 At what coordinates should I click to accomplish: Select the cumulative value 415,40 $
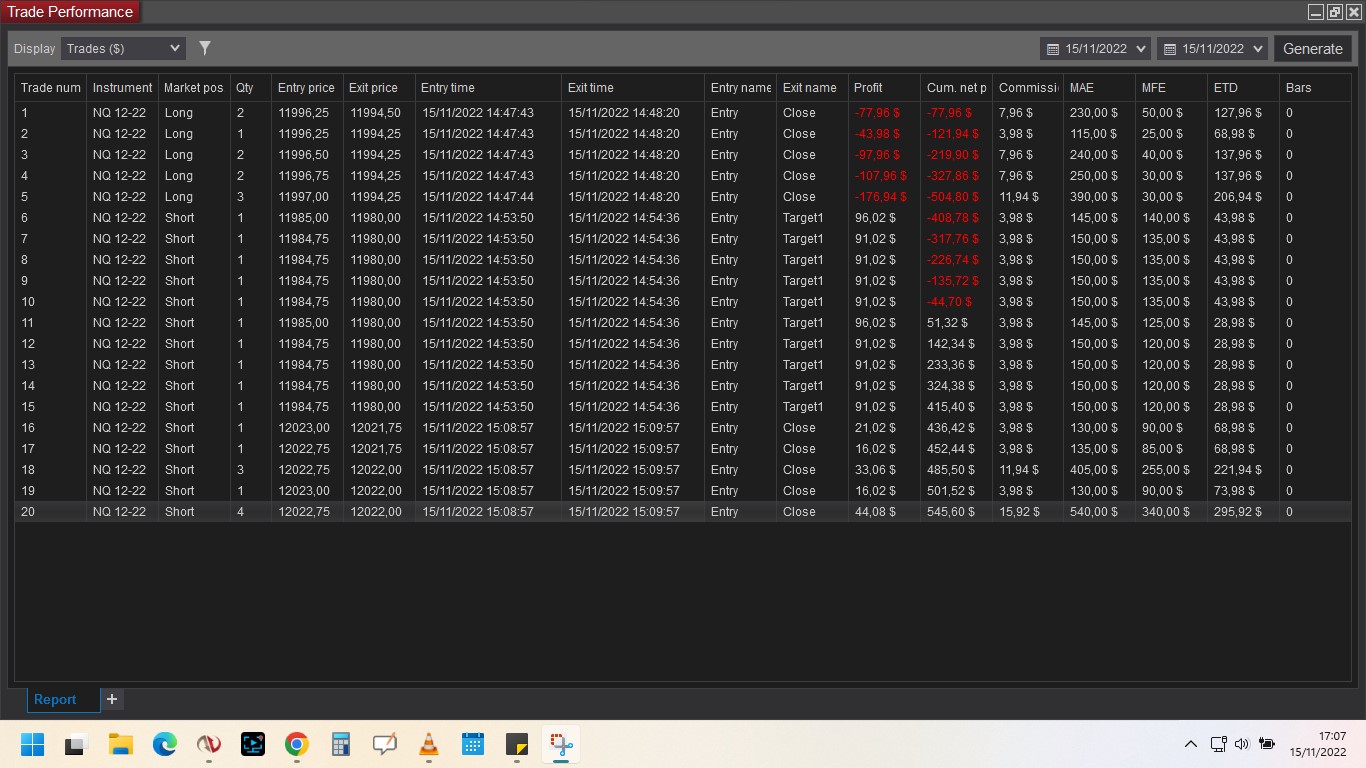click(x=951, y=407)
